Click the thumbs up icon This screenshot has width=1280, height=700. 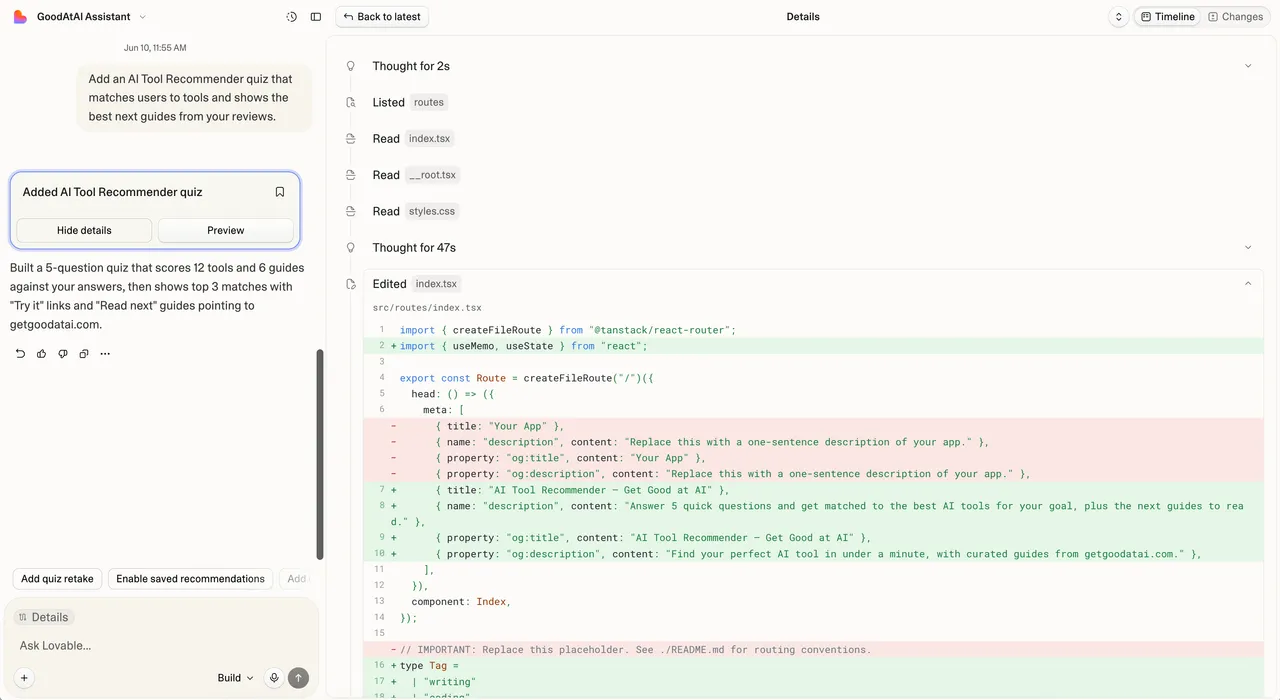[x=42, y=354]
